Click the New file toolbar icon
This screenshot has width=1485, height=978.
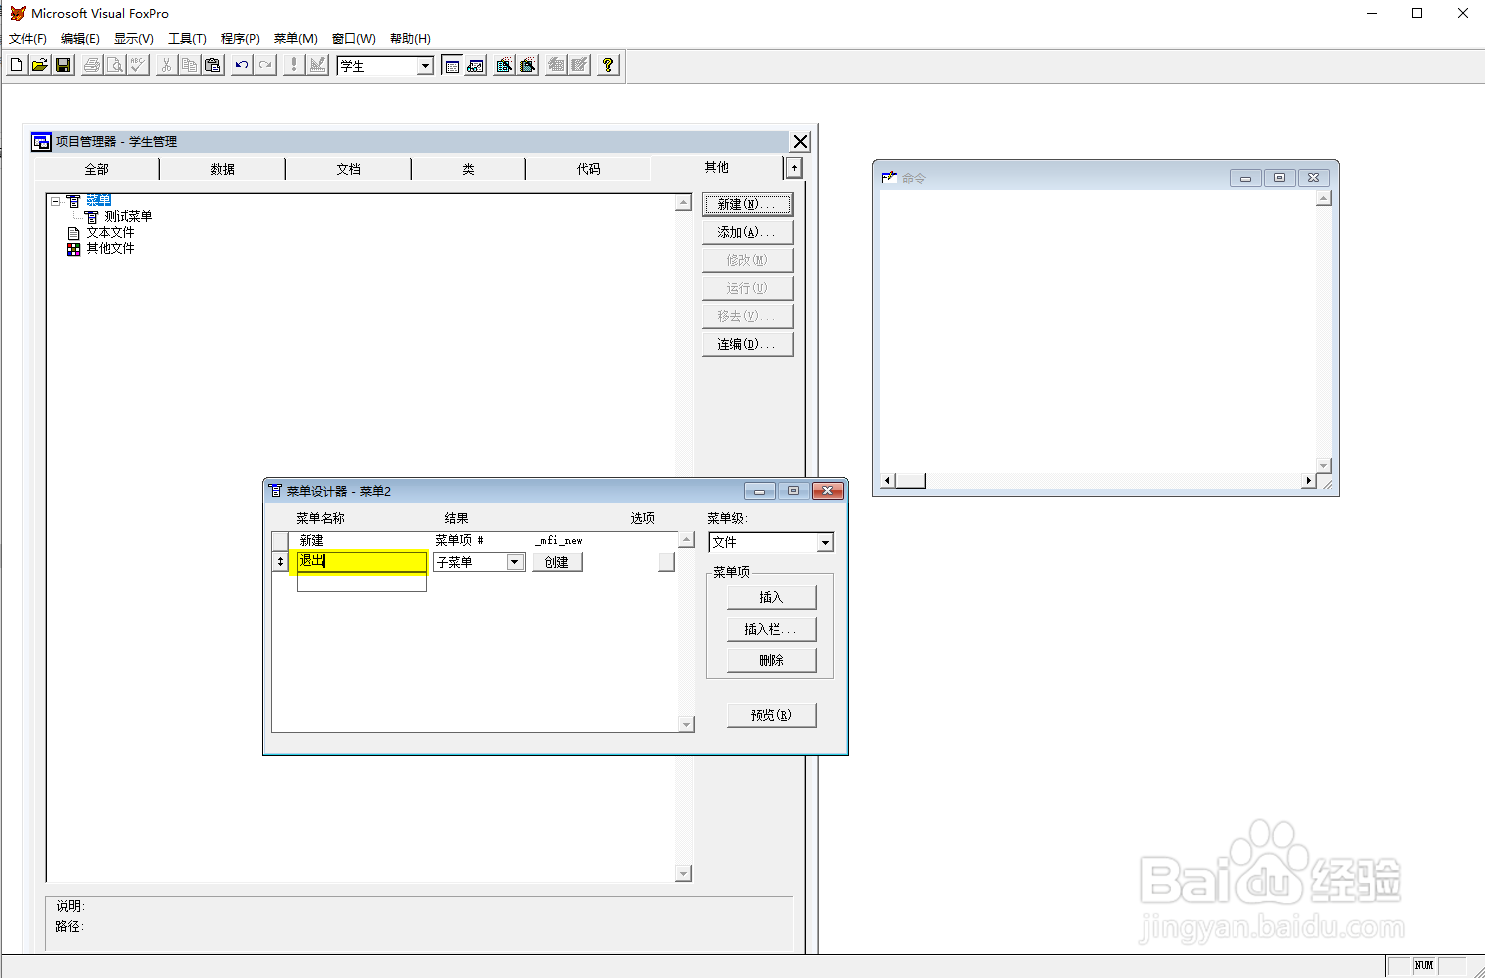click(x=17, y=65)
